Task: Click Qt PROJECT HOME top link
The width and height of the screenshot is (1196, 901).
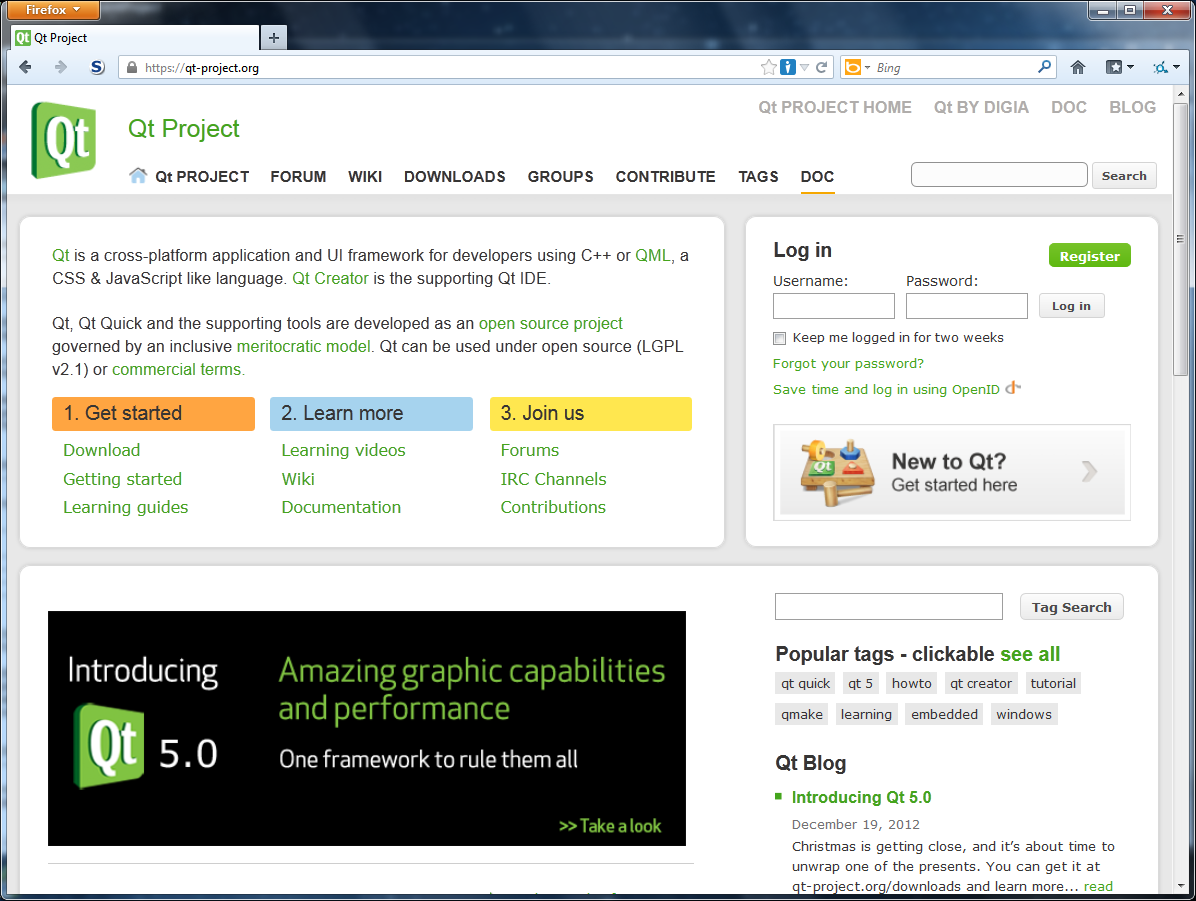Action: click(x=834, y=107)
